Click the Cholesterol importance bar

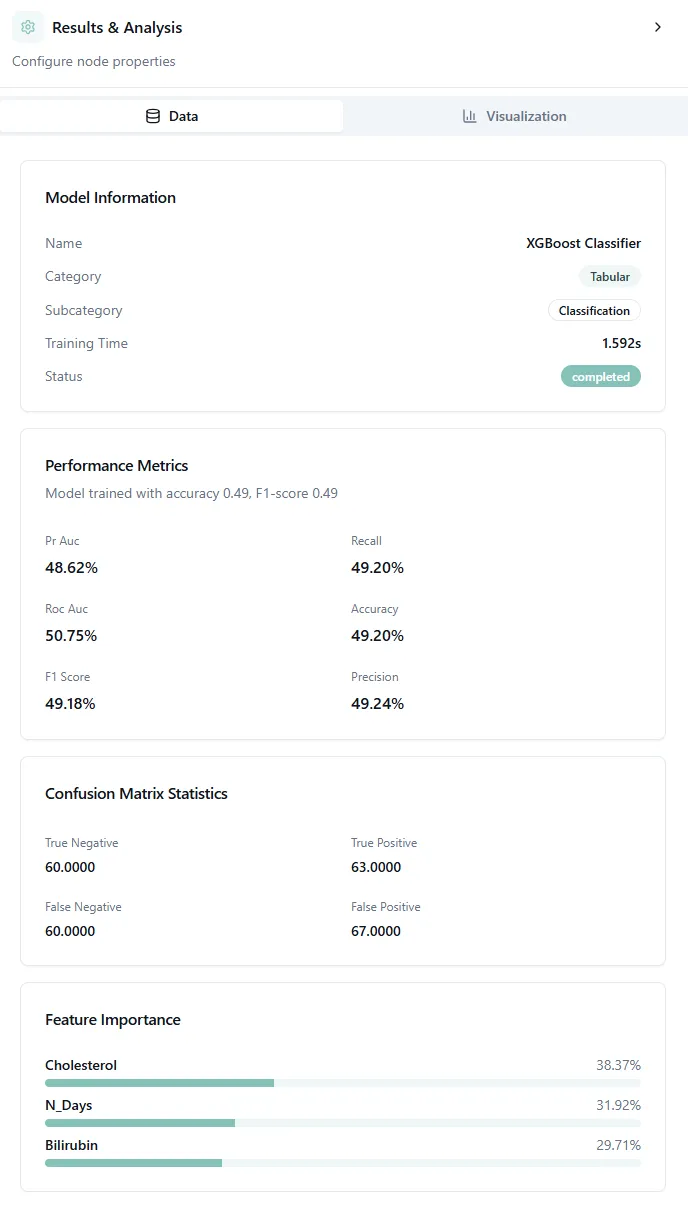pos(342,1083)
